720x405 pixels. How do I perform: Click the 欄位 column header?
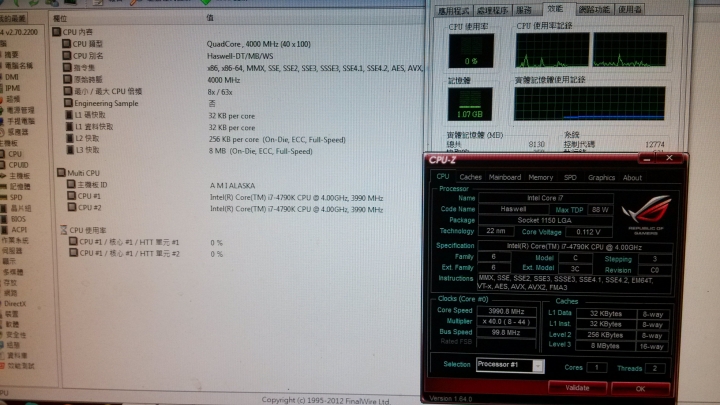[60, 18]
